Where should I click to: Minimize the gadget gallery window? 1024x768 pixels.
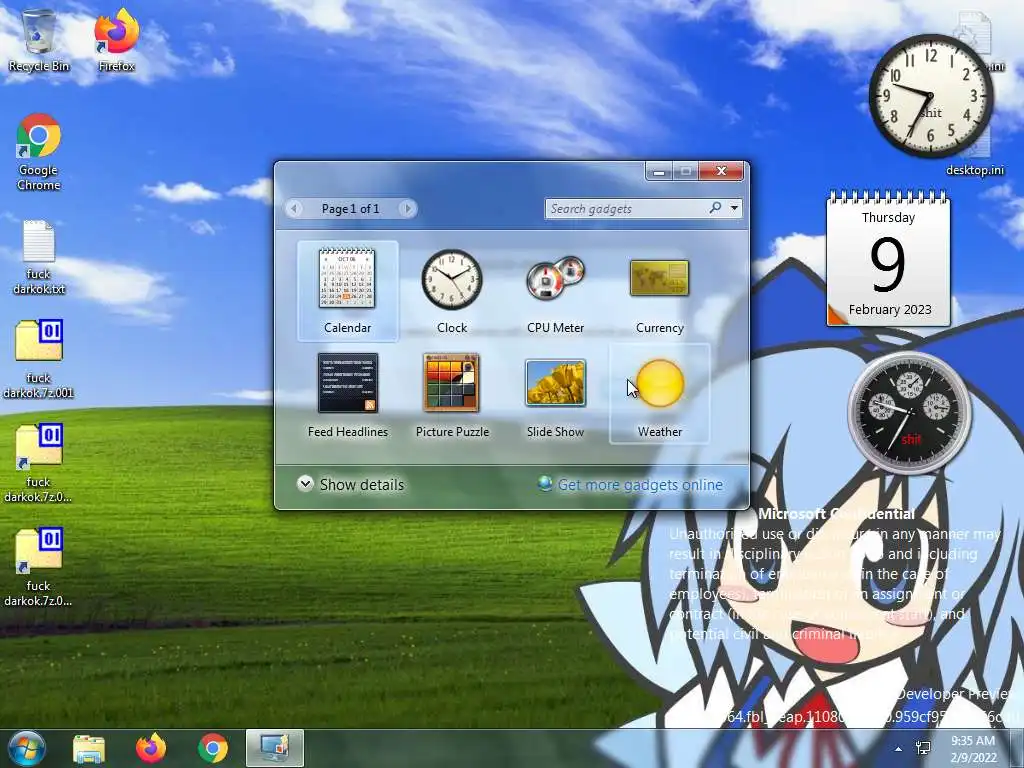click(659, 171)
